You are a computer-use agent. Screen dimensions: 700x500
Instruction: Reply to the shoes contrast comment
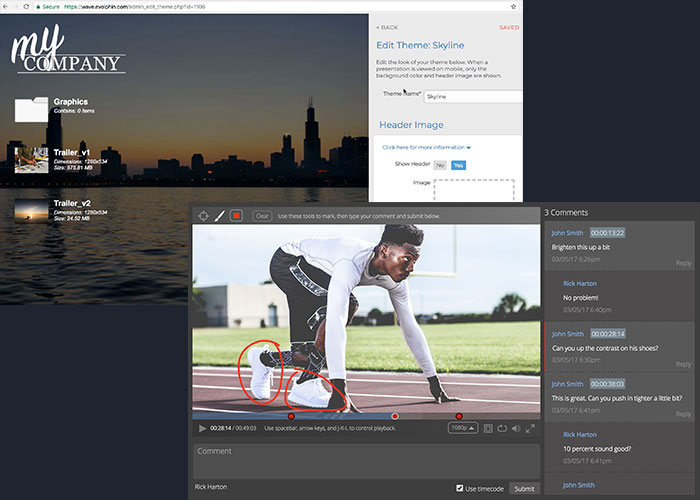pyautogui.click(x=683, y=364)
